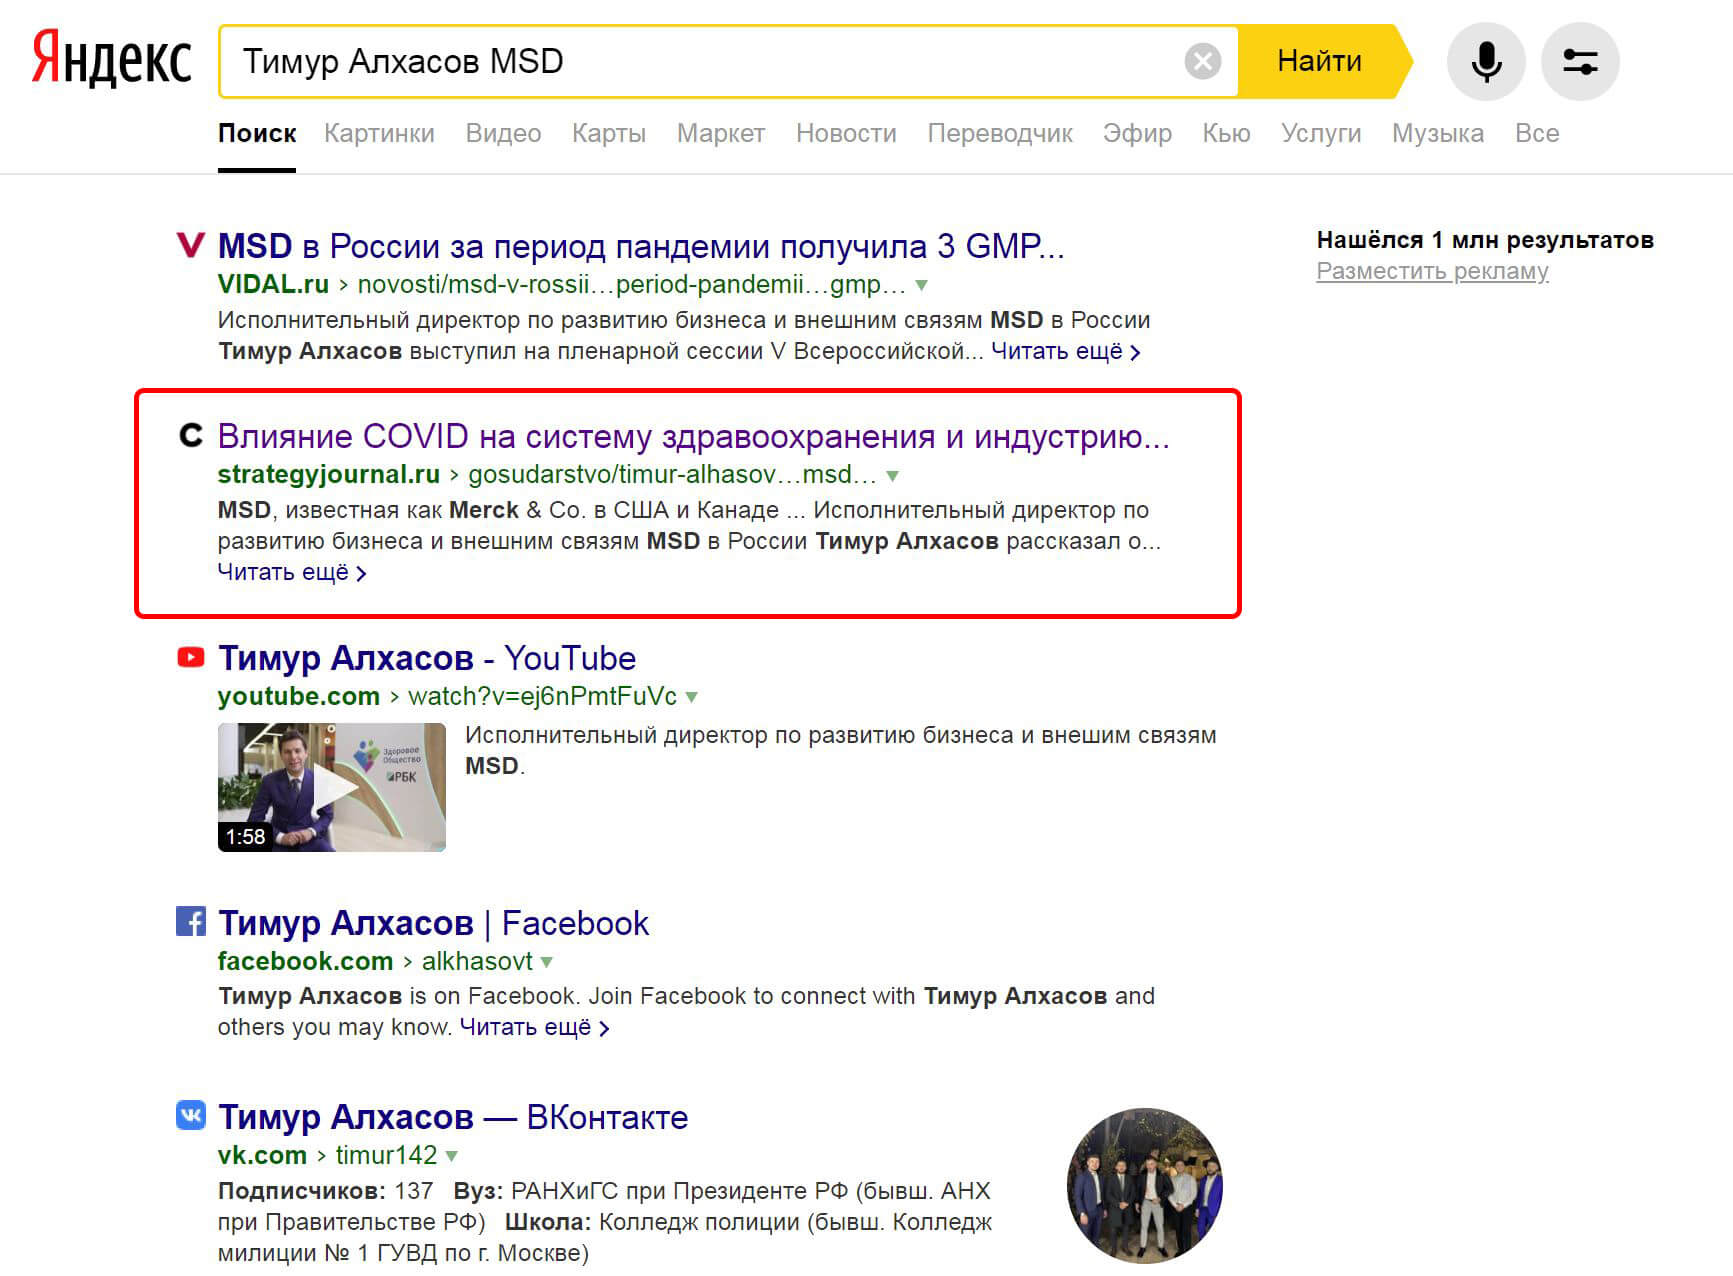This screenshot has height=1276, width=1733.
Task: Click the round VK group photo thumbnail
Action: coord(1145,1185)
